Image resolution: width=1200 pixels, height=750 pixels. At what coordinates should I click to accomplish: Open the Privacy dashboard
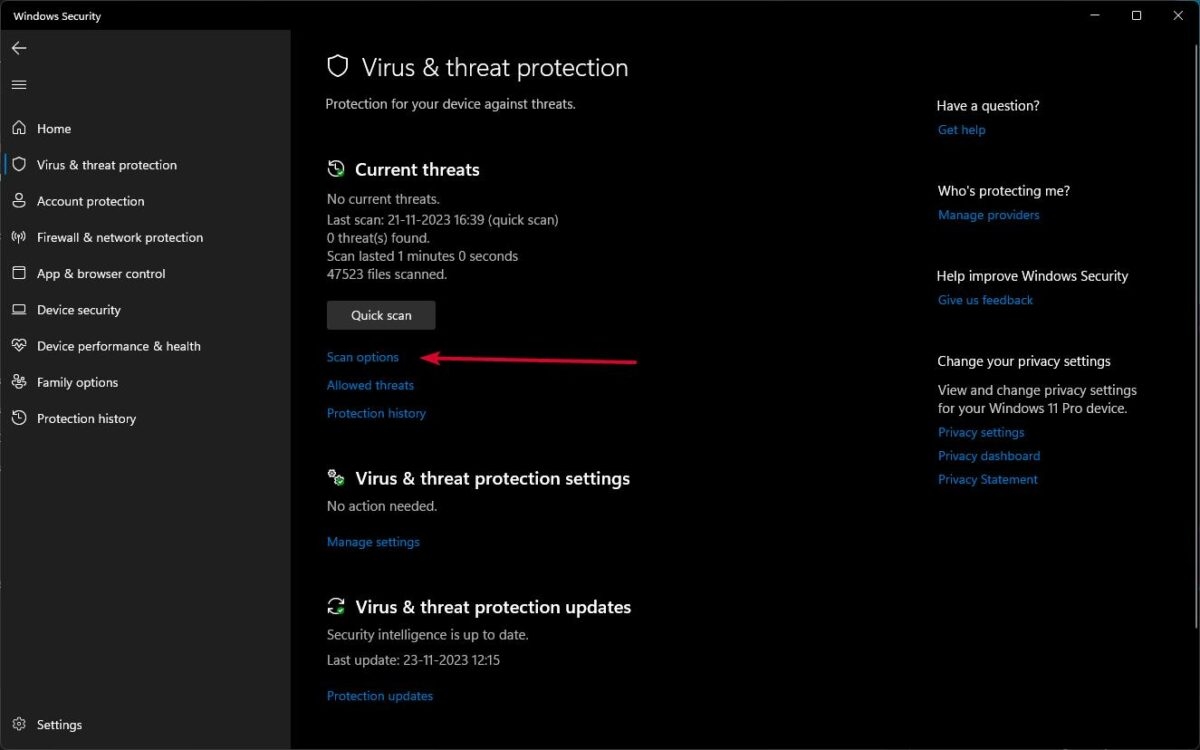(988, 455)
